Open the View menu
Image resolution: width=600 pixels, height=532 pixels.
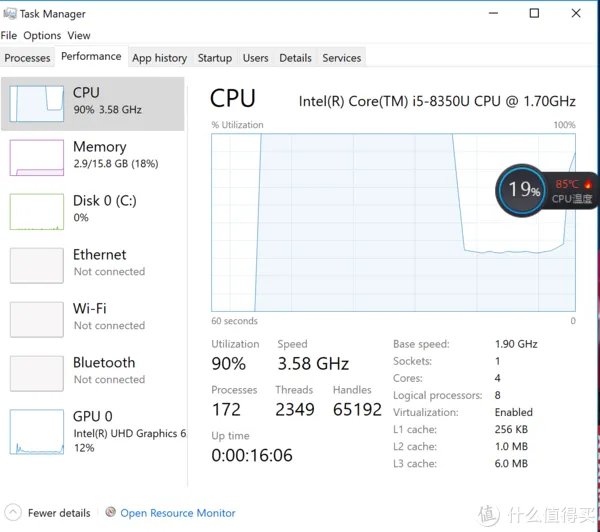click(x=79, y=36)
